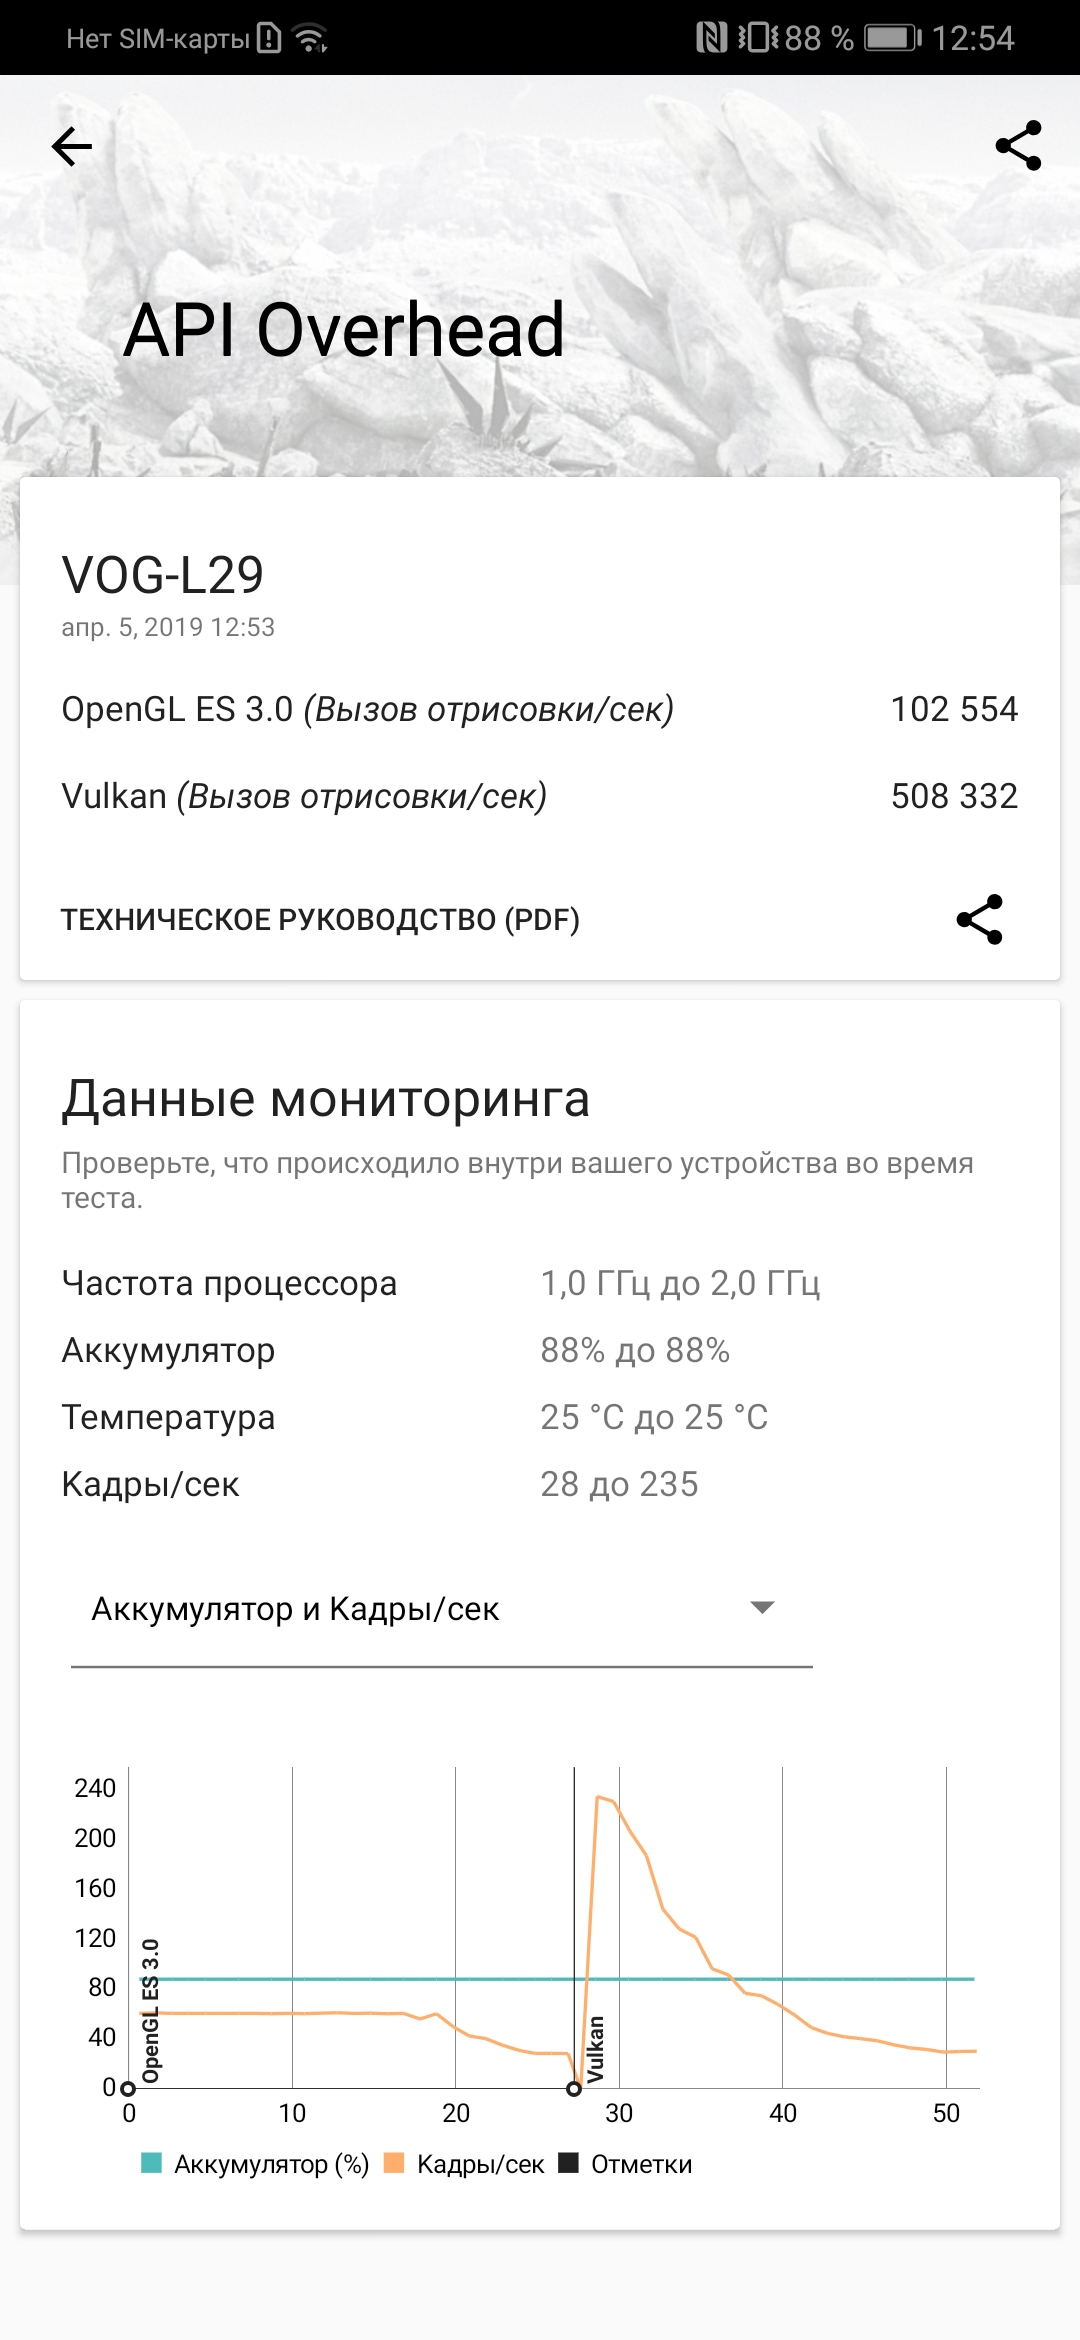Tap the battery icon in status bar

pyautogui.click(x=892, y=38)
